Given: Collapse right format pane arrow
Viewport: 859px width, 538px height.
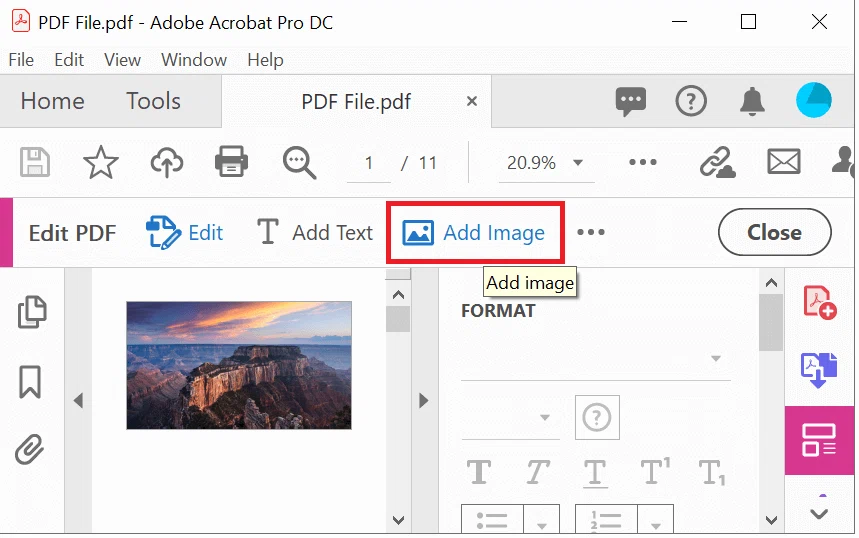Looking at the screenshot, I should point(423,400).
